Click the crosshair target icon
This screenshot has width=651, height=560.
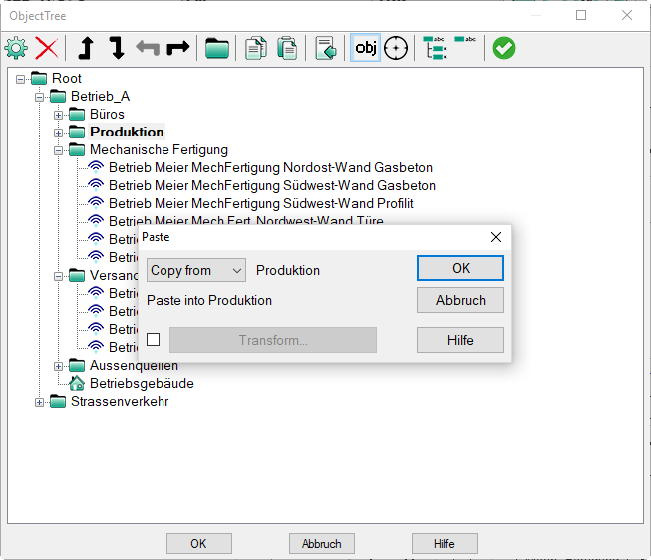coord(396,48)
